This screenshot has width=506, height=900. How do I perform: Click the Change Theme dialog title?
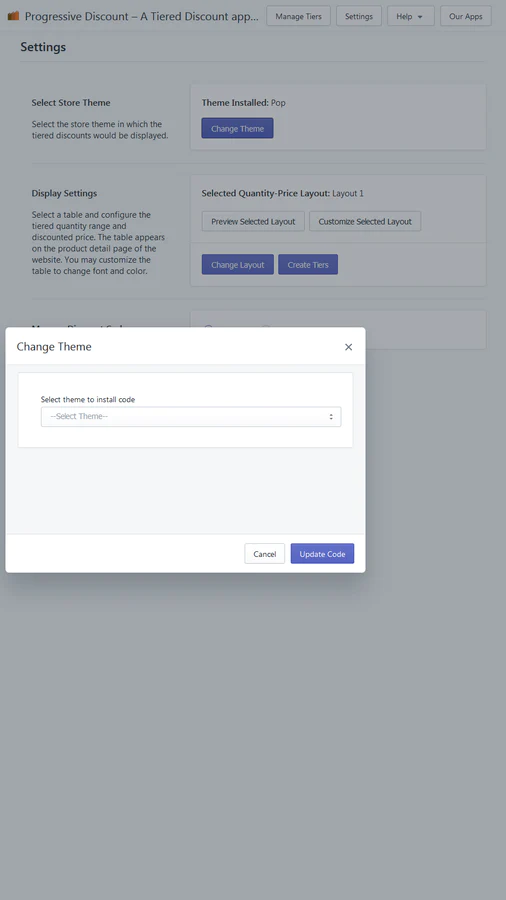(54, 347)
